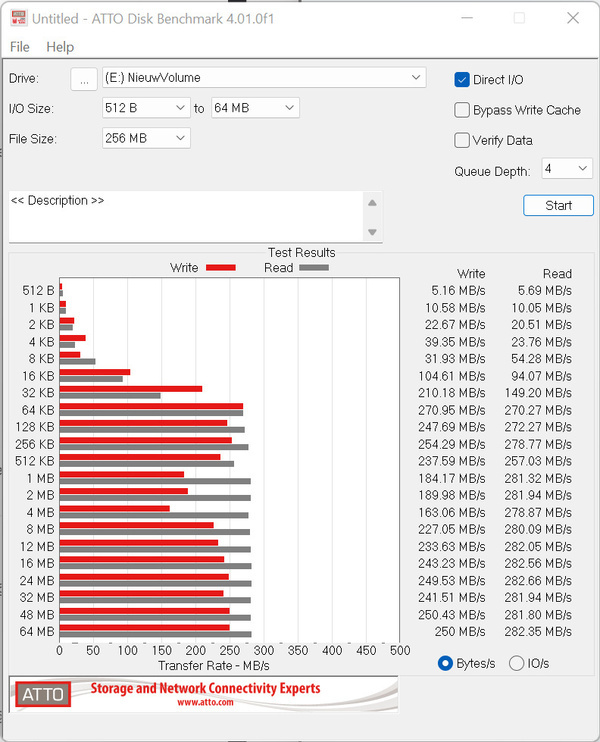Click the '149.20 MB/s' read value
600x742 pixels.
(538, 393)
